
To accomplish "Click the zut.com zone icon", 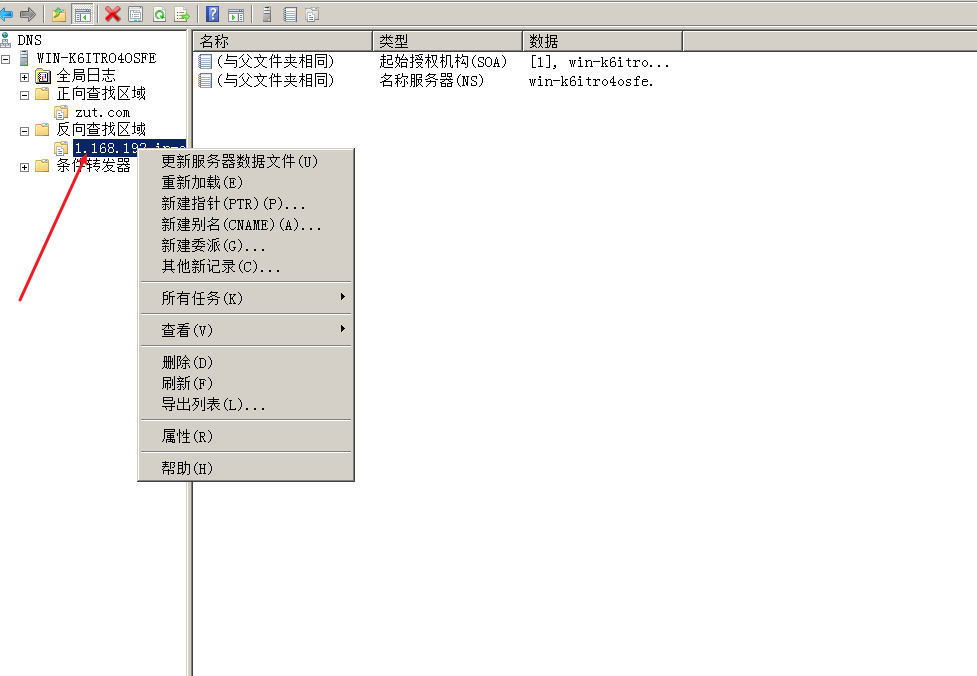I will coord(61,113).
